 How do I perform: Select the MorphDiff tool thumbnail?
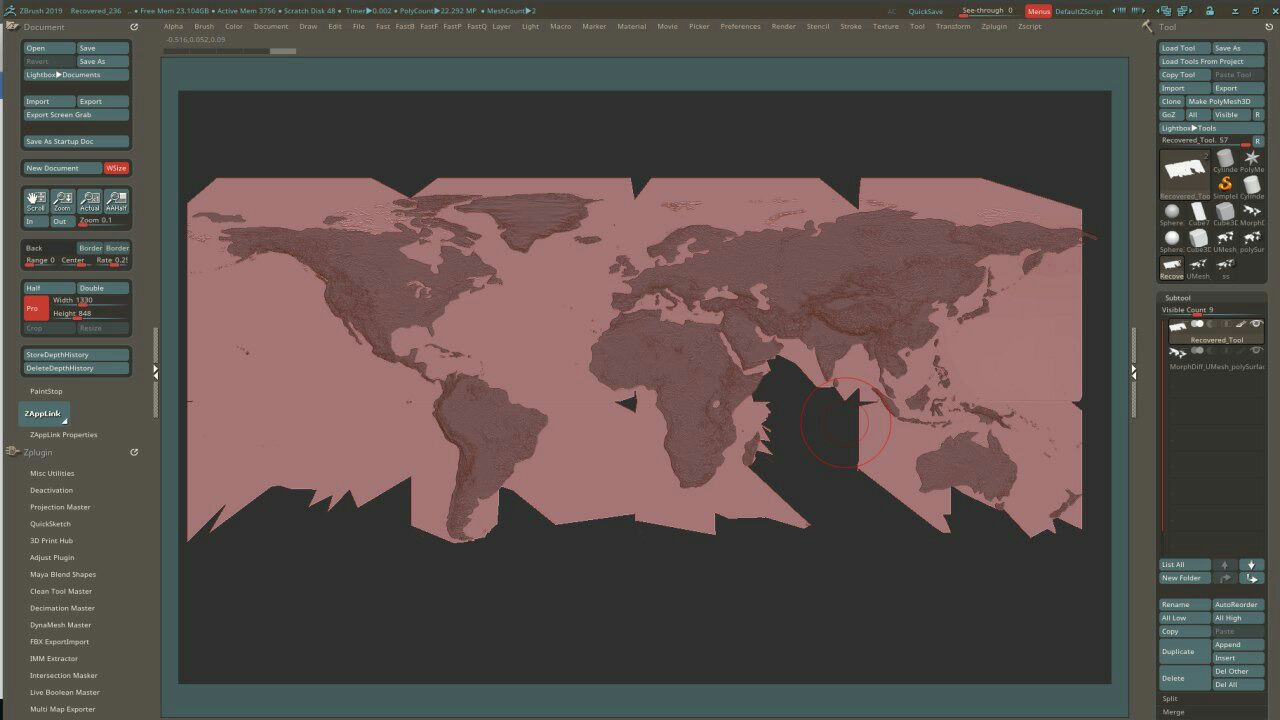tap(1252, 212)
